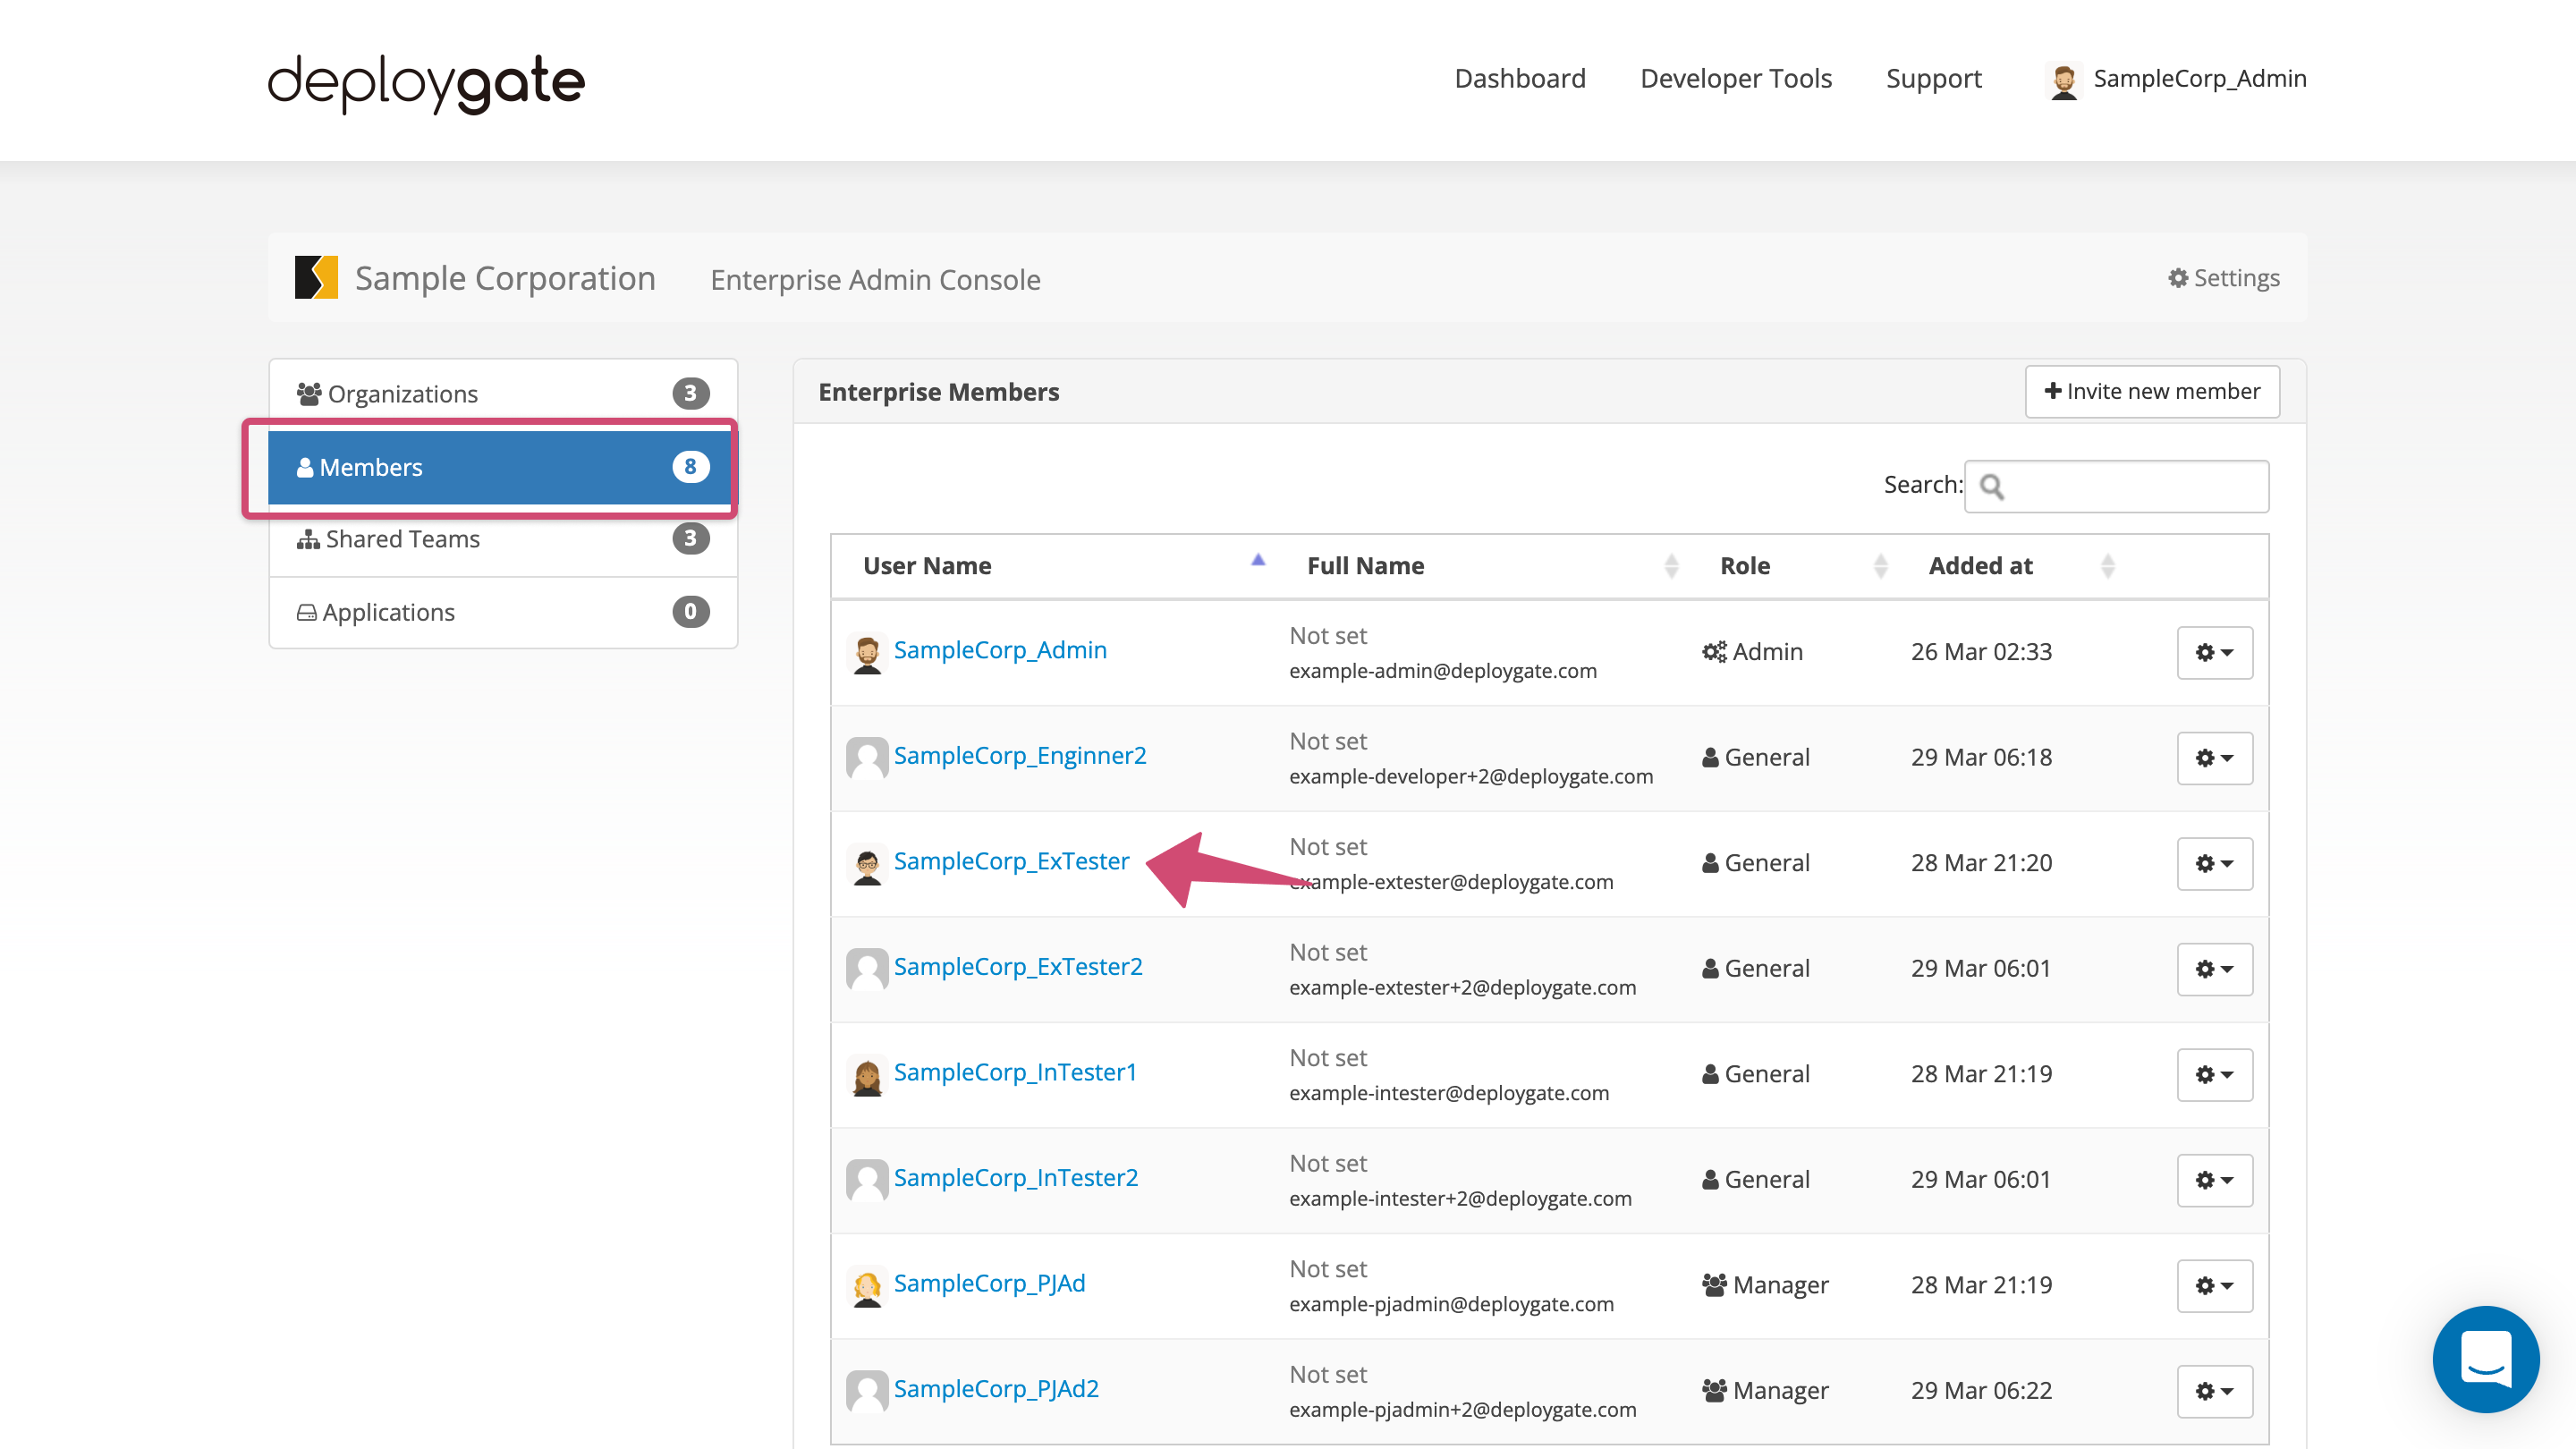Click General role icon for SampleCorp_Enginner2
This screenshot has width=2576, height=1449.
click(x=1710, y=757)
